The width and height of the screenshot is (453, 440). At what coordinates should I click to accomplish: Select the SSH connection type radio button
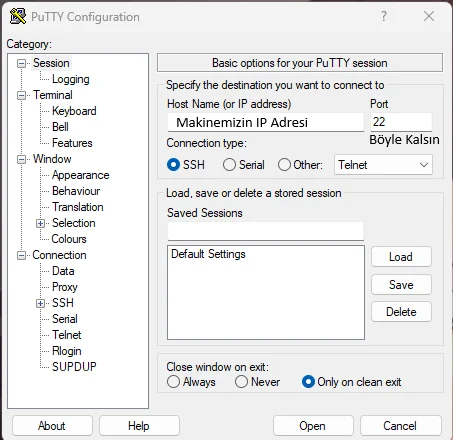click(x=173, y=165)
